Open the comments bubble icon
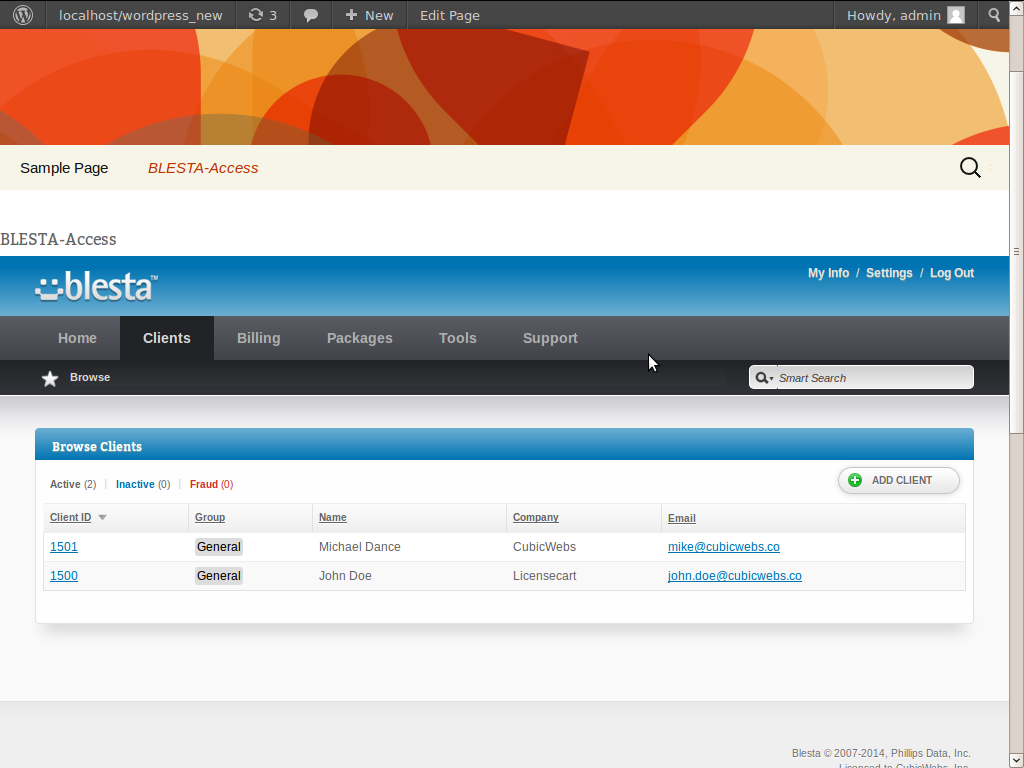The width and height of the screenshot is (1024, 768). (x=311, y=15)
